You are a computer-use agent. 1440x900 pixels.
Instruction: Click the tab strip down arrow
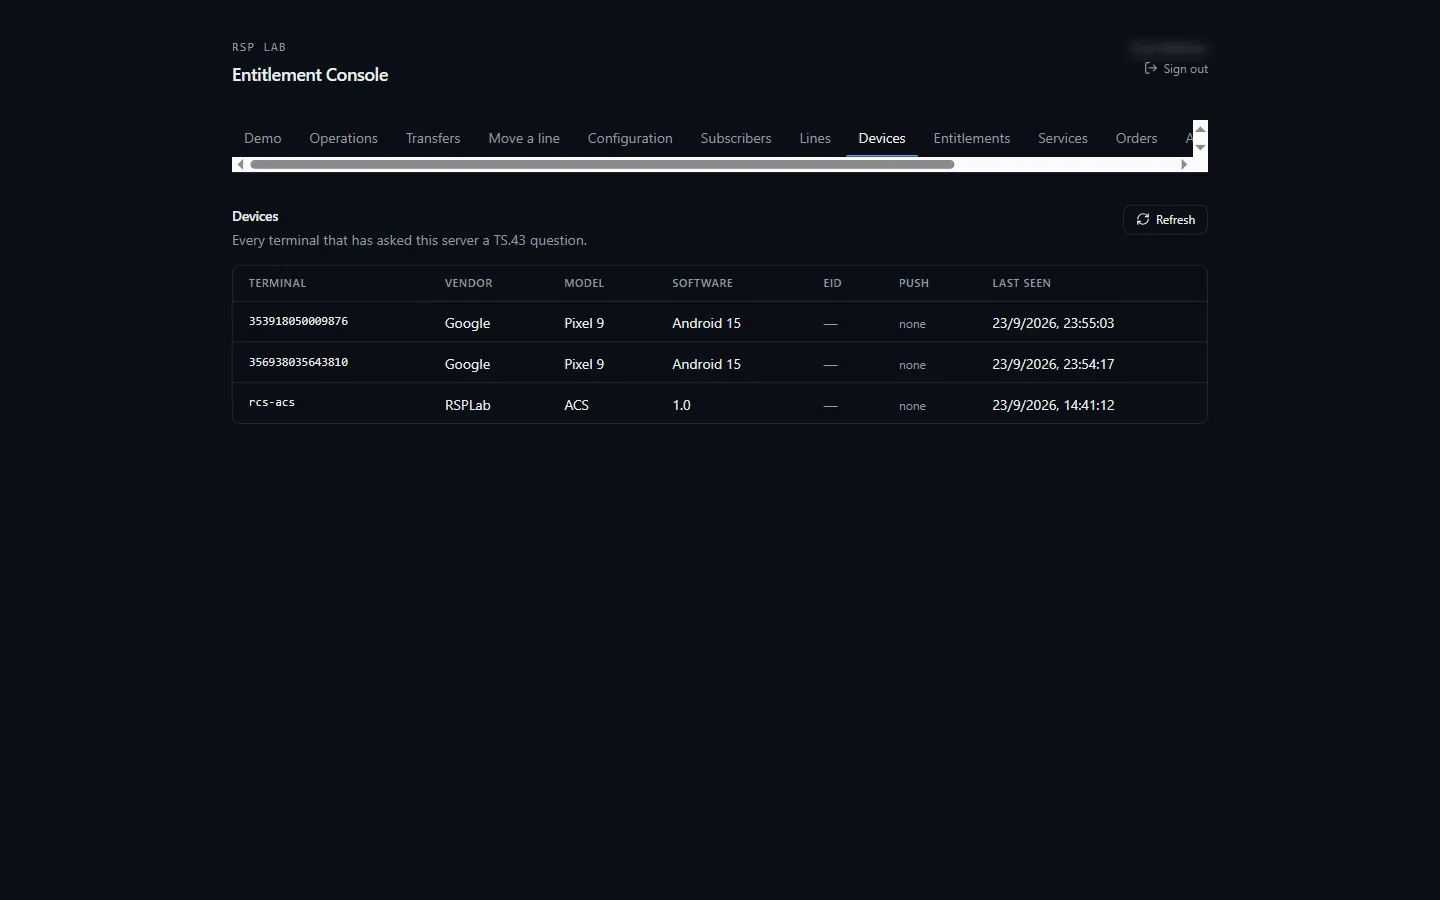[x=1201, y=147]
